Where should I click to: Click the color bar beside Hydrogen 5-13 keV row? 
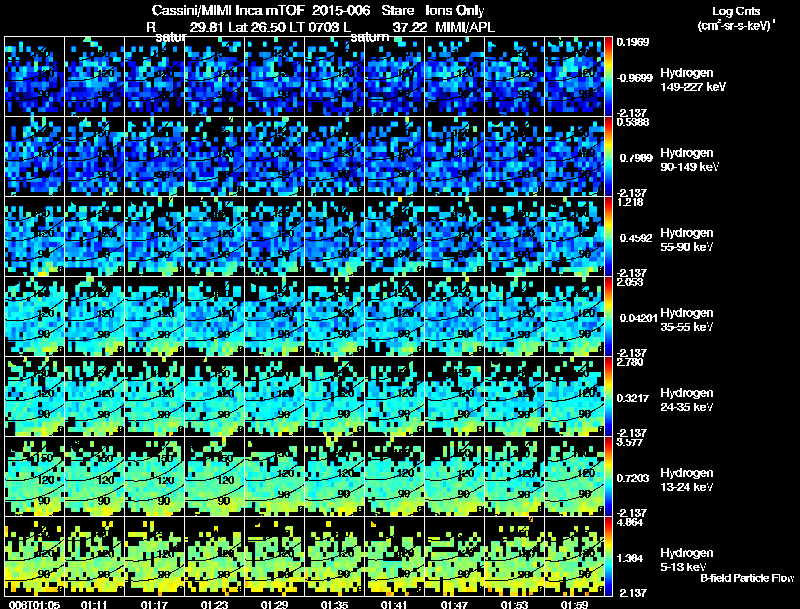point(608,556)
